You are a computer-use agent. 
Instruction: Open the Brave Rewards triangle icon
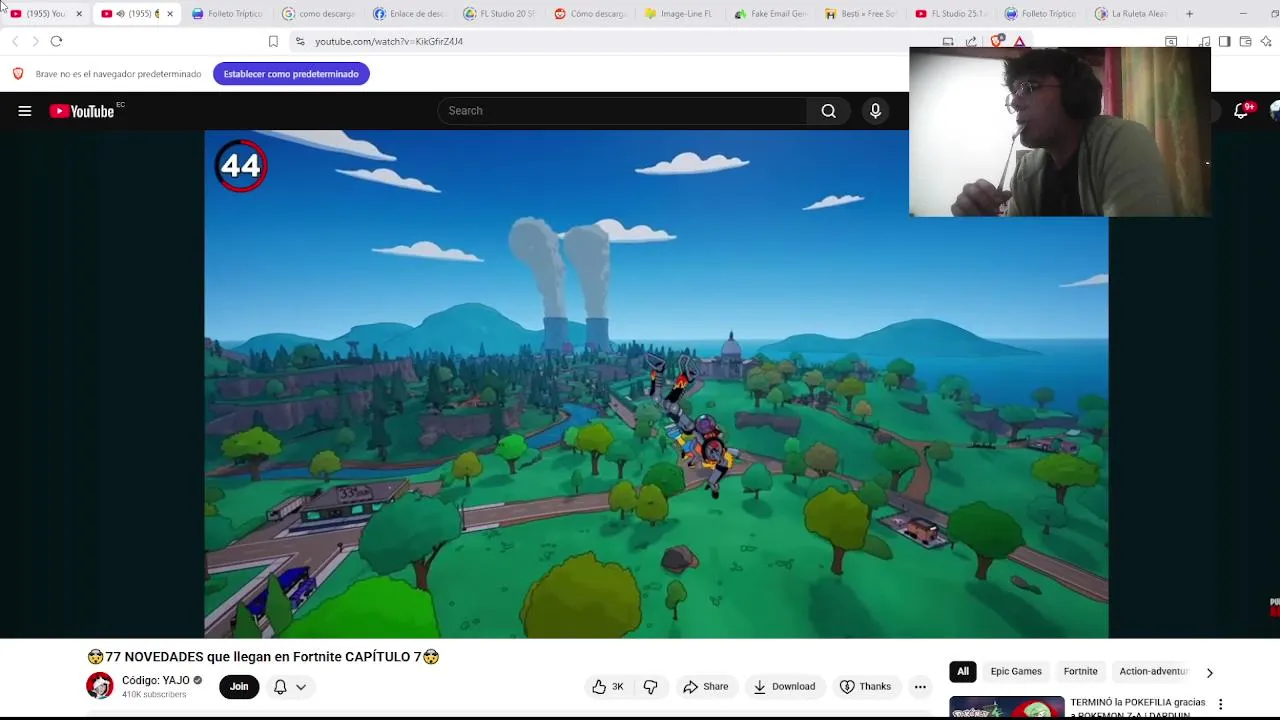tap(1019, 41)
